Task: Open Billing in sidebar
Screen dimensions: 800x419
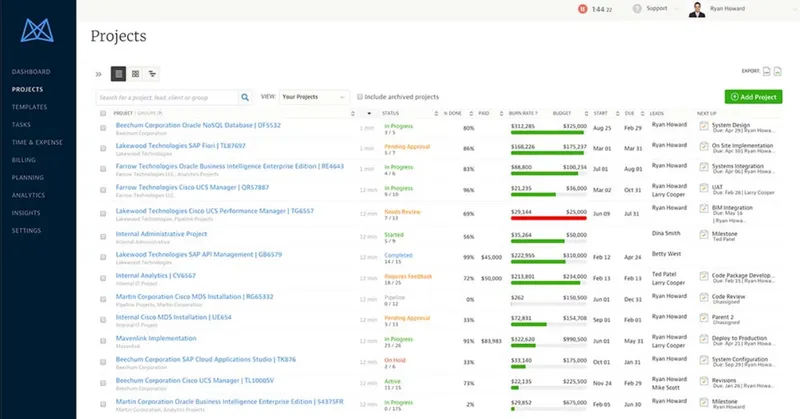Action: pos(24,160)
